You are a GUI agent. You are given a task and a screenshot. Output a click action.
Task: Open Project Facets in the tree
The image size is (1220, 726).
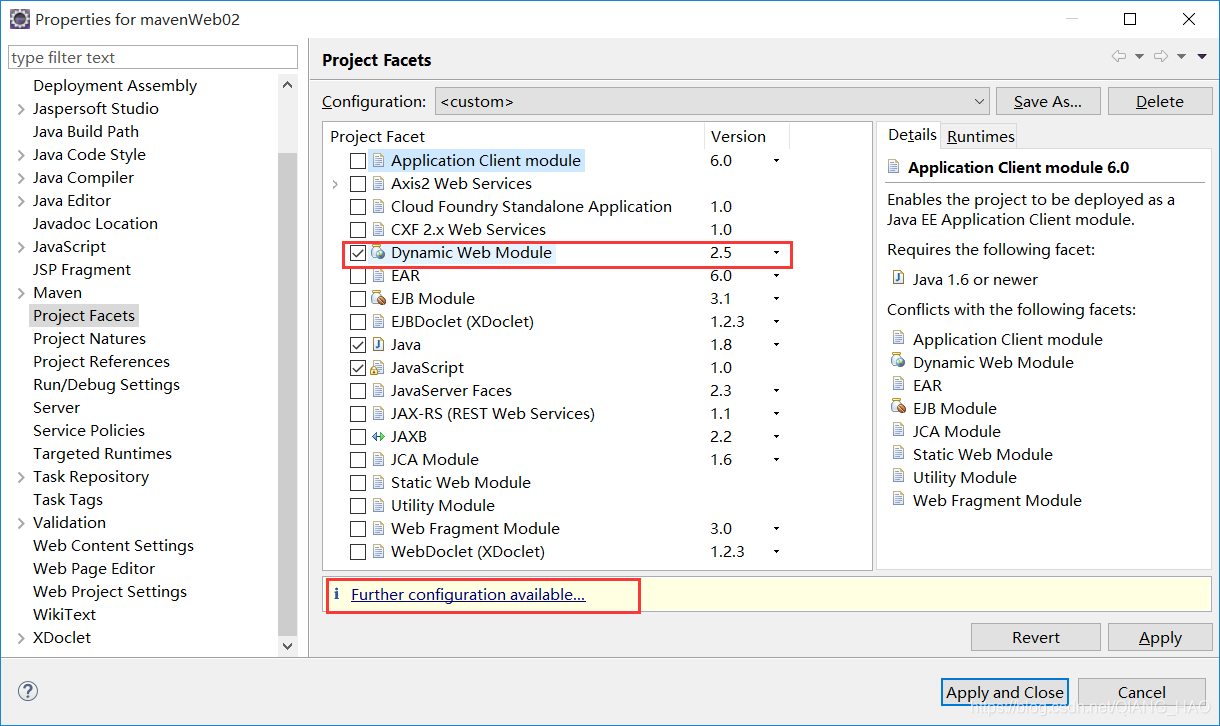coord(84,316)
